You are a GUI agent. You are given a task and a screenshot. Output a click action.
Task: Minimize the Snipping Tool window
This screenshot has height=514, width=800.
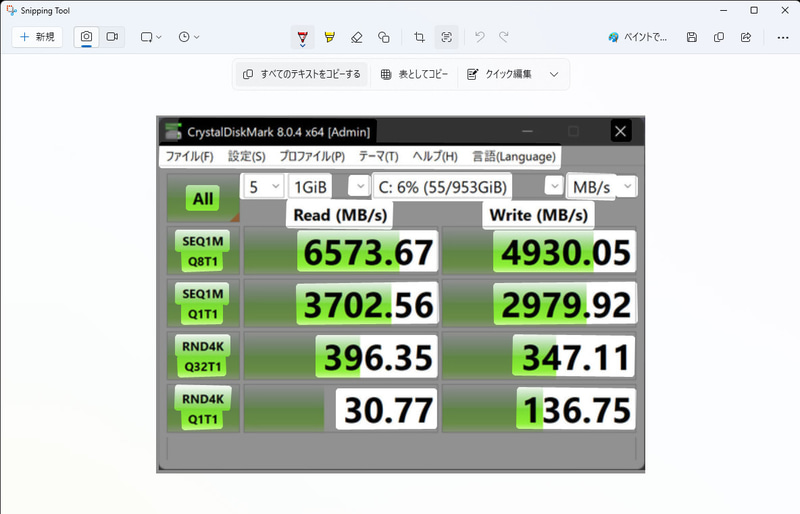pos(723,10)
